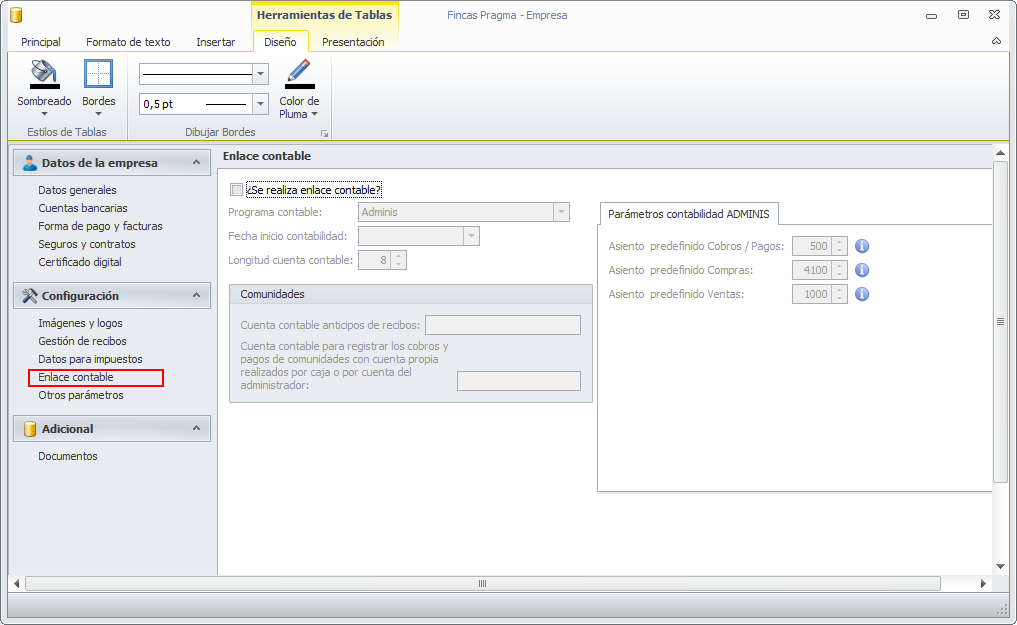The image size is (1017, 625).
Task: Switch to the Presentación ribbon tab
Action: click(353, 42)
